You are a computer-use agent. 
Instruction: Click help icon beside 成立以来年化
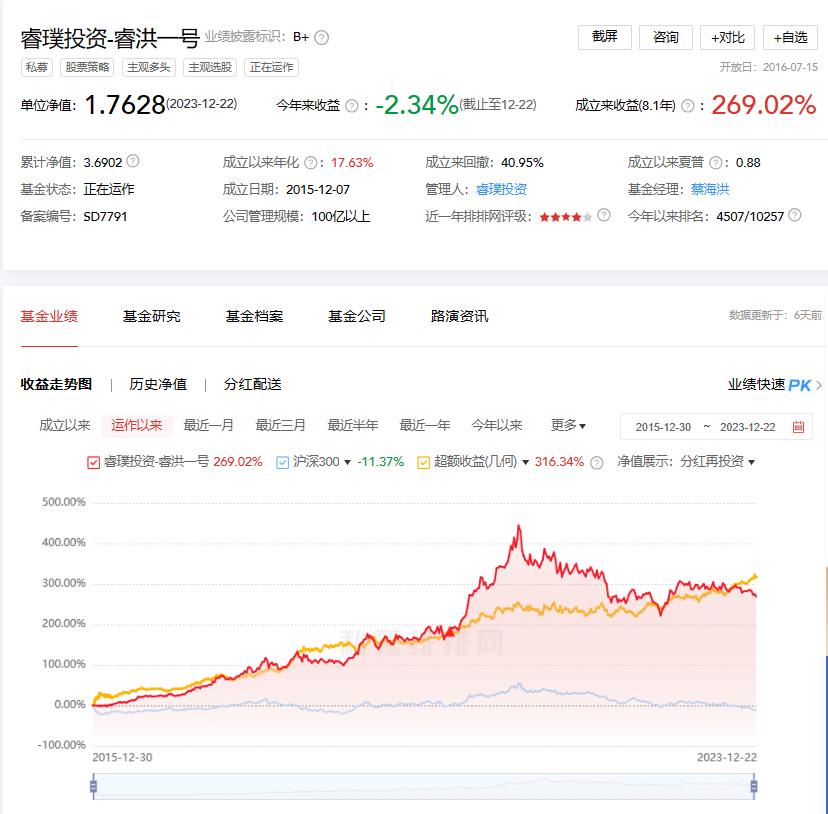coord(311,163)
